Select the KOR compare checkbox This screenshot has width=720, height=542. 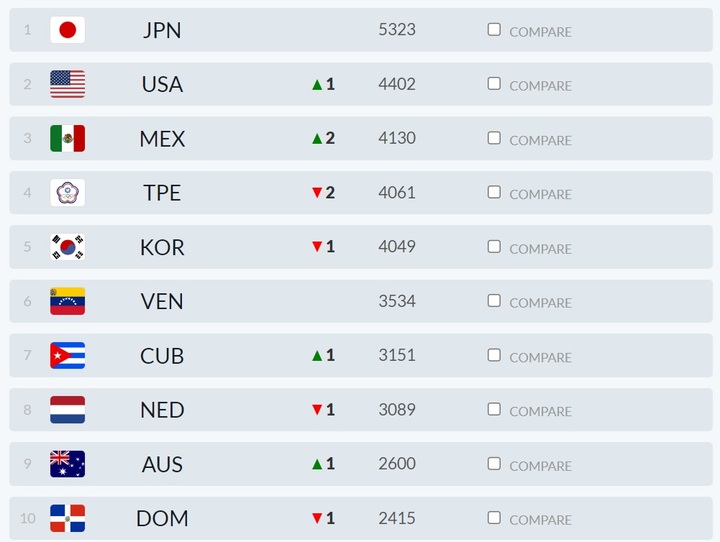(x=494, y=246)
